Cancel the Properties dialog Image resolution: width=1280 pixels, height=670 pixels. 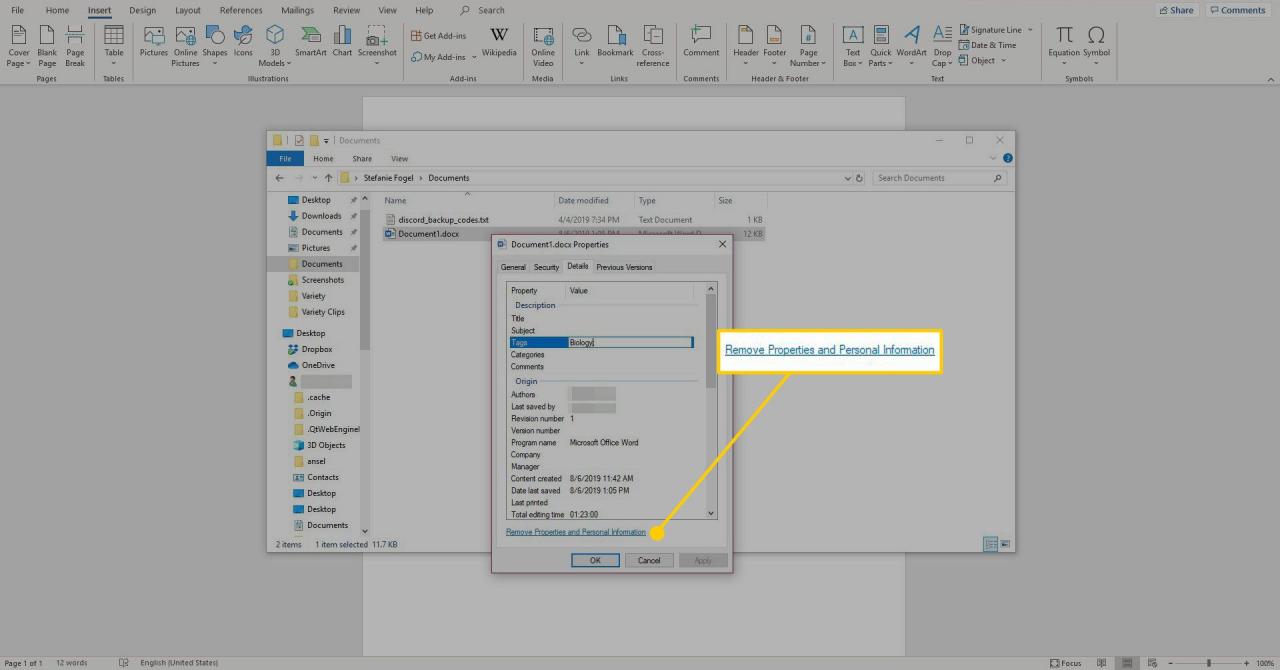(x=649, y=560)
